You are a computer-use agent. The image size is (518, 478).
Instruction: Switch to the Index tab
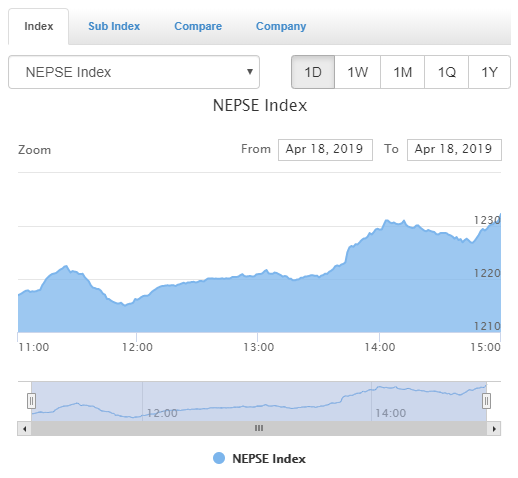tap(39, 26)
